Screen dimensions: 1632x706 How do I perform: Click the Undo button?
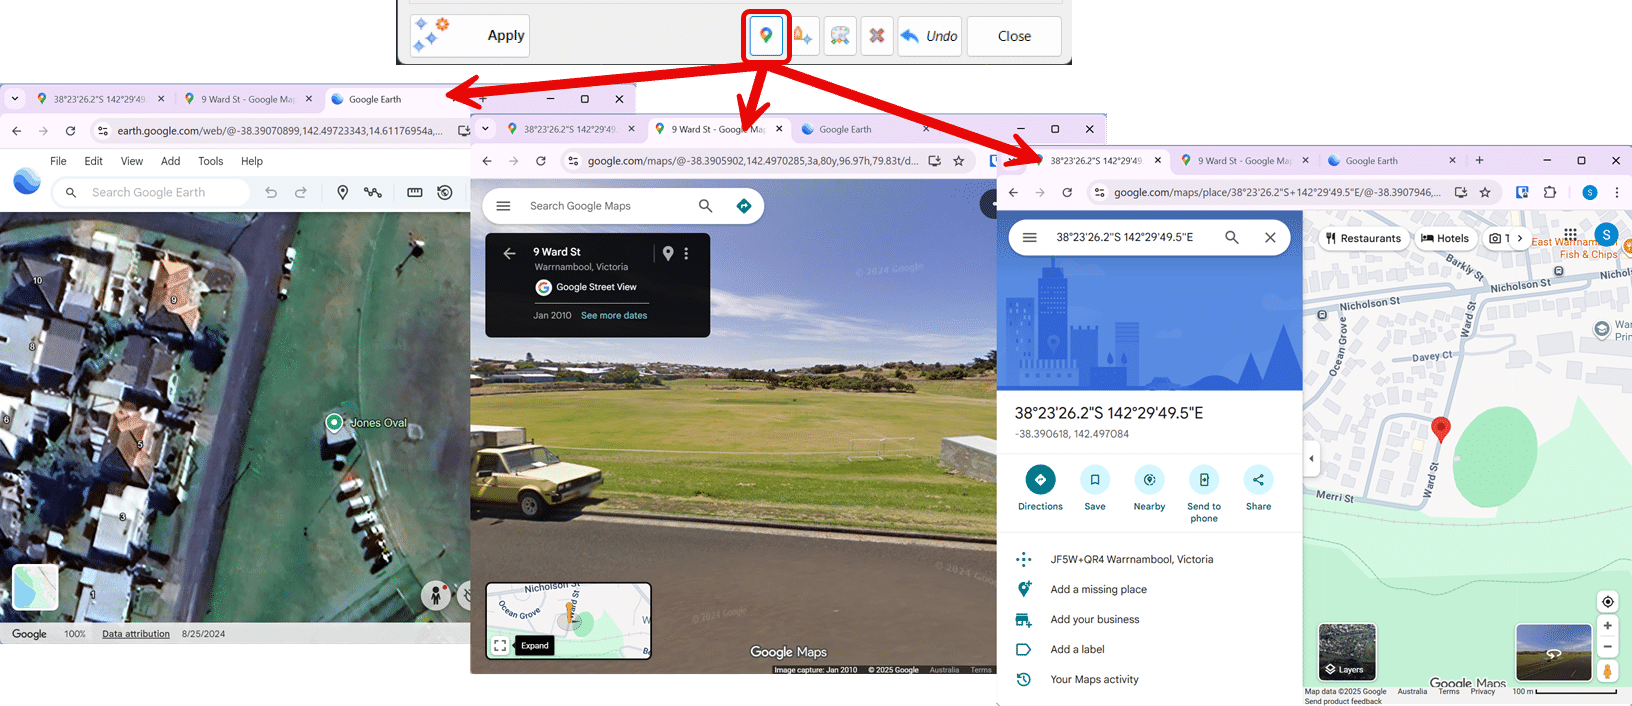click(929, 36)
